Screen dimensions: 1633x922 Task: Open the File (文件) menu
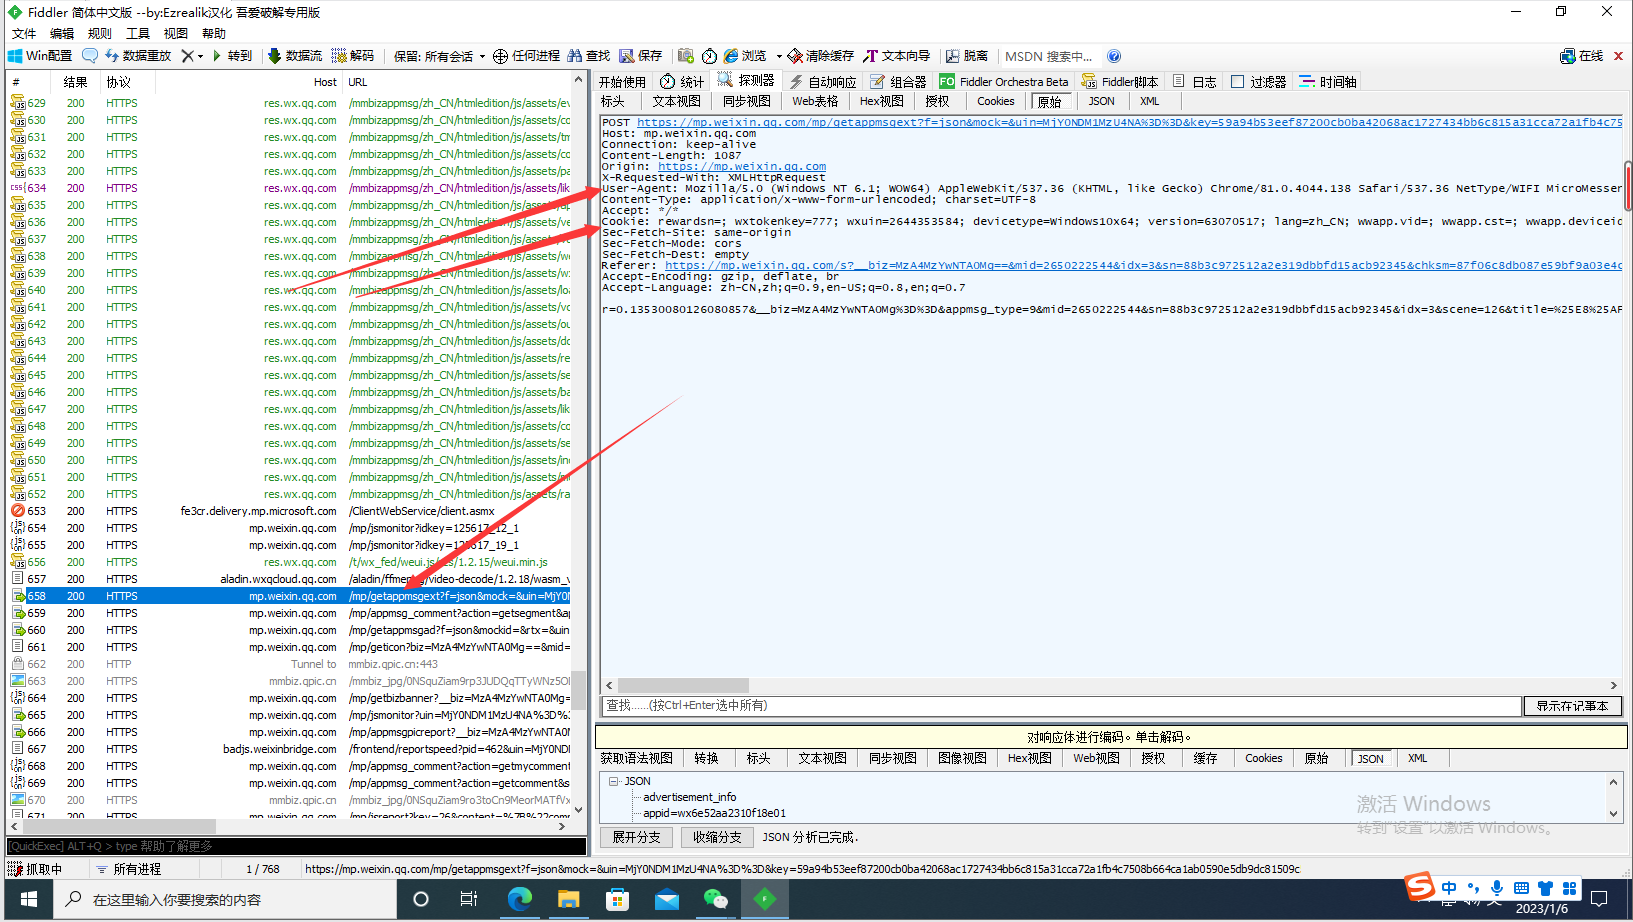click(x=24, y=33)
